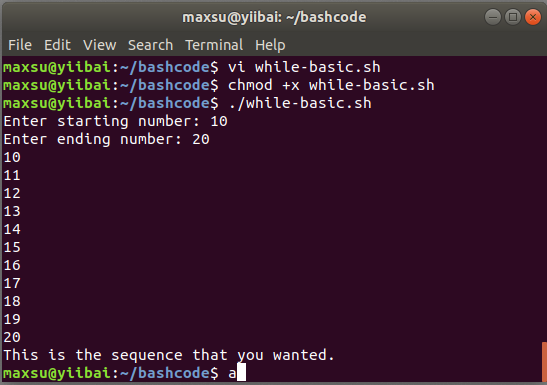
Task: Click the last maxsu@yiibai prompt text
Action: pos(111,373)
